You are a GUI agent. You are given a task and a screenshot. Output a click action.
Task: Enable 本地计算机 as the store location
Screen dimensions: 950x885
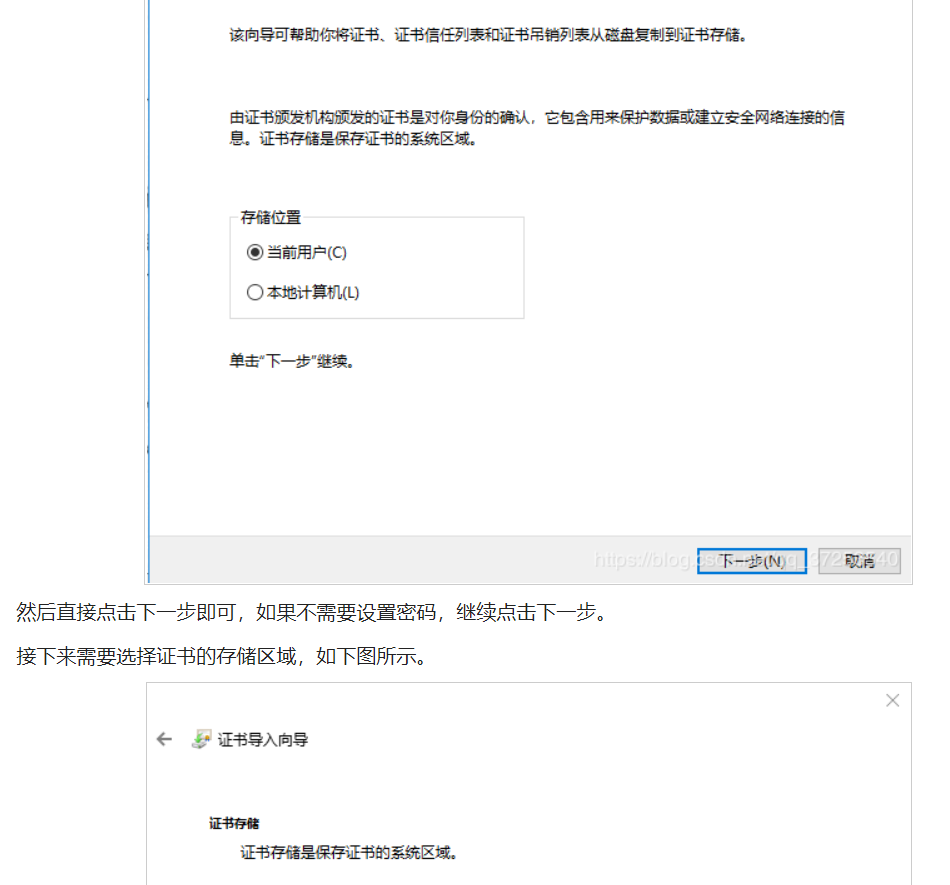coord(254,292)
